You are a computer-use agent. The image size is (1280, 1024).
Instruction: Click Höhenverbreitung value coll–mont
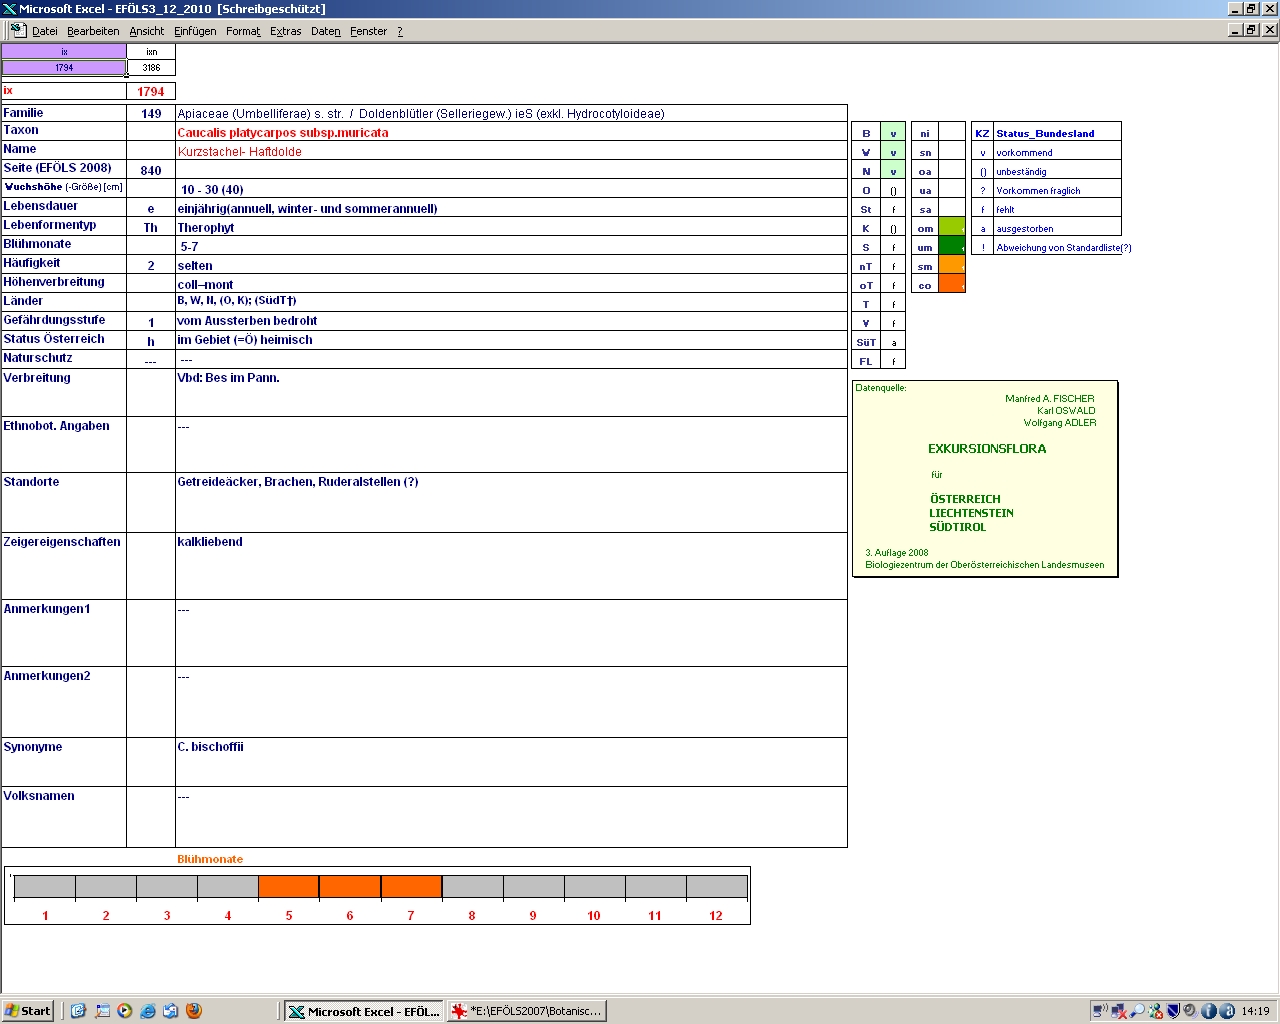[205, 285]
